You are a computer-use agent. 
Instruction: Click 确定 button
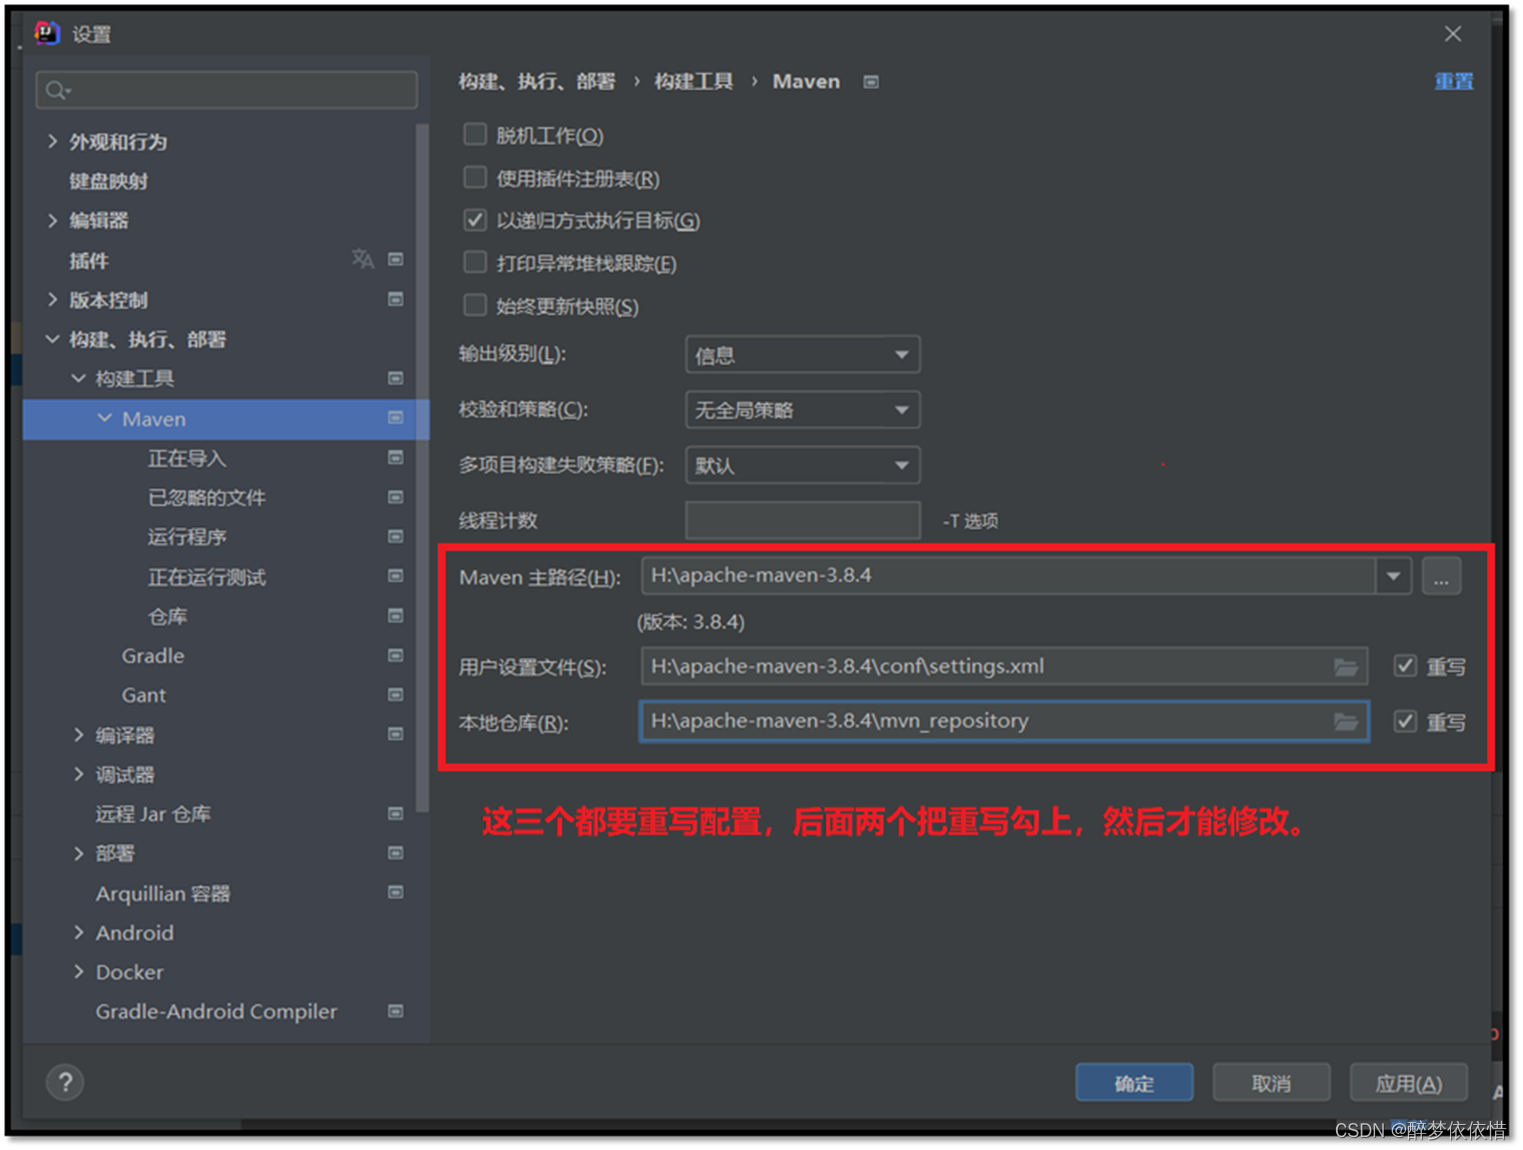click(x=1134, y=1083)
